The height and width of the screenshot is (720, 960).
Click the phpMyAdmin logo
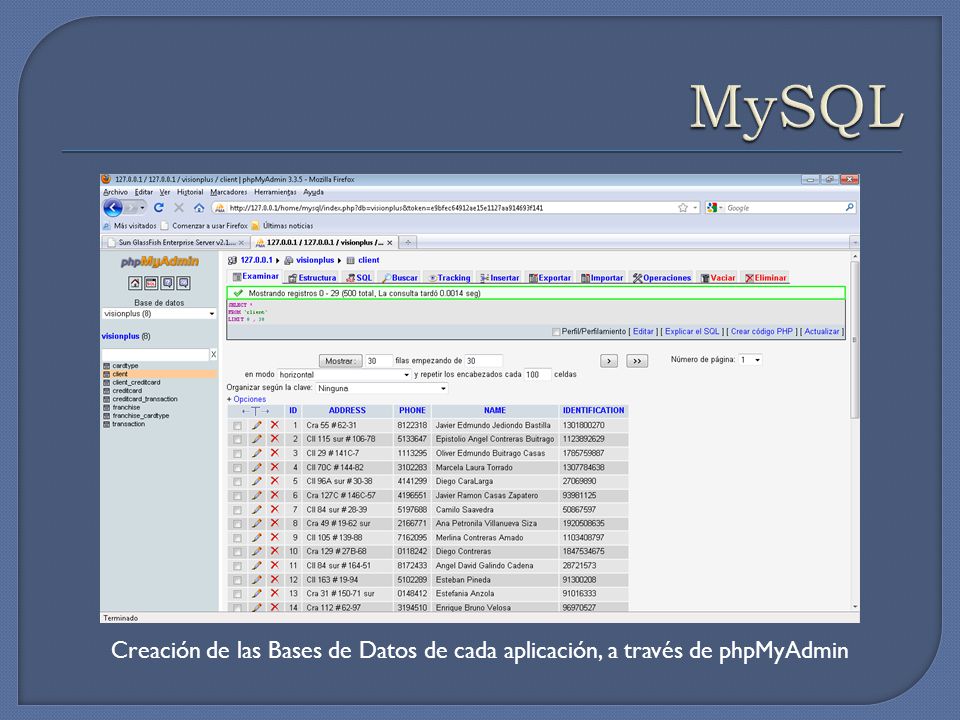(160, 261)
